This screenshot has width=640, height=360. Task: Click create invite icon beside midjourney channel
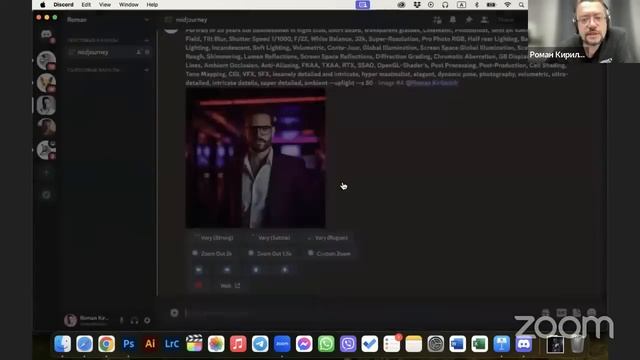tap(138, 52)
